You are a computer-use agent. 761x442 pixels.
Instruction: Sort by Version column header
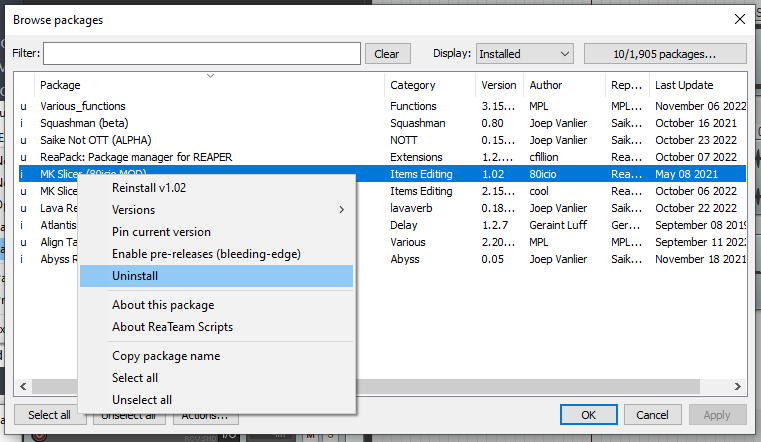[x=499, y=85]
